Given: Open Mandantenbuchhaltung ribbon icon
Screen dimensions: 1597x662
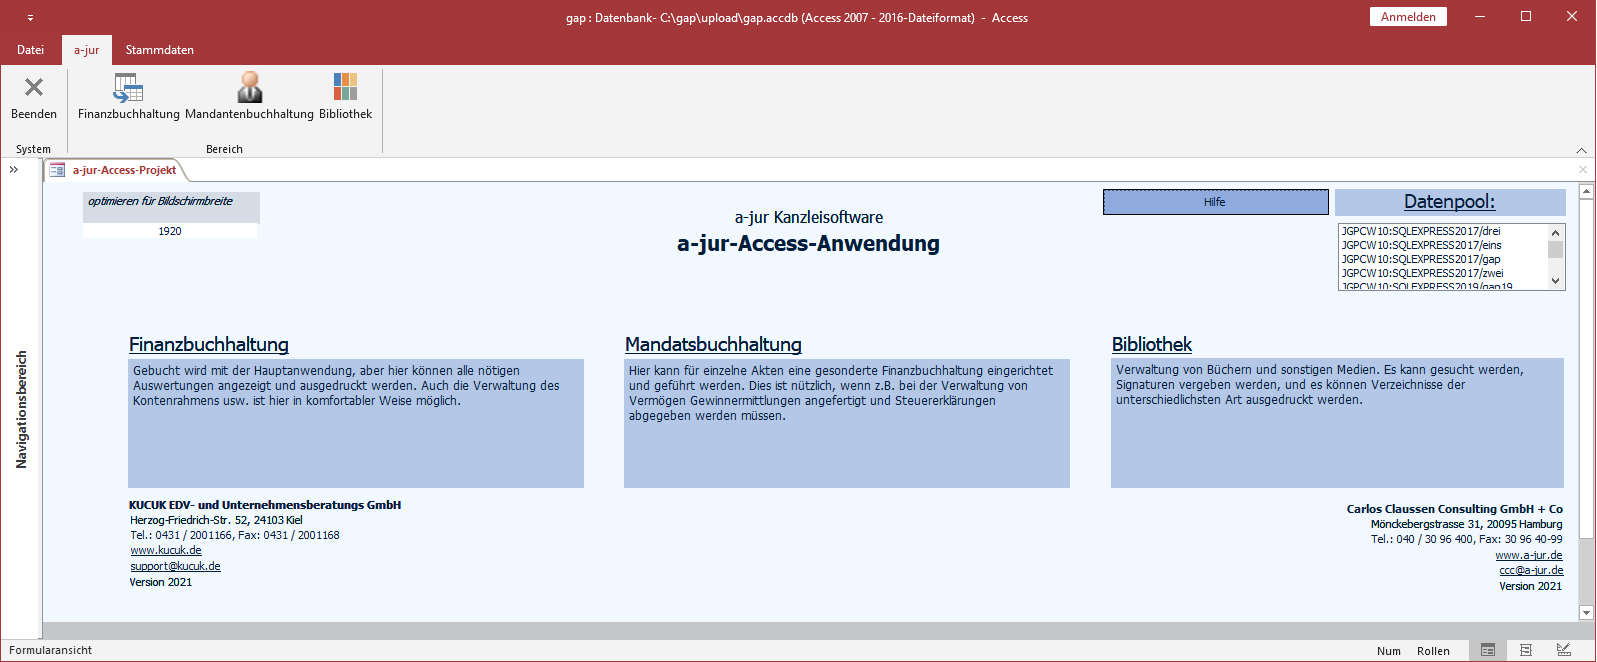Looking at the screenshot, I should [250, 87].
